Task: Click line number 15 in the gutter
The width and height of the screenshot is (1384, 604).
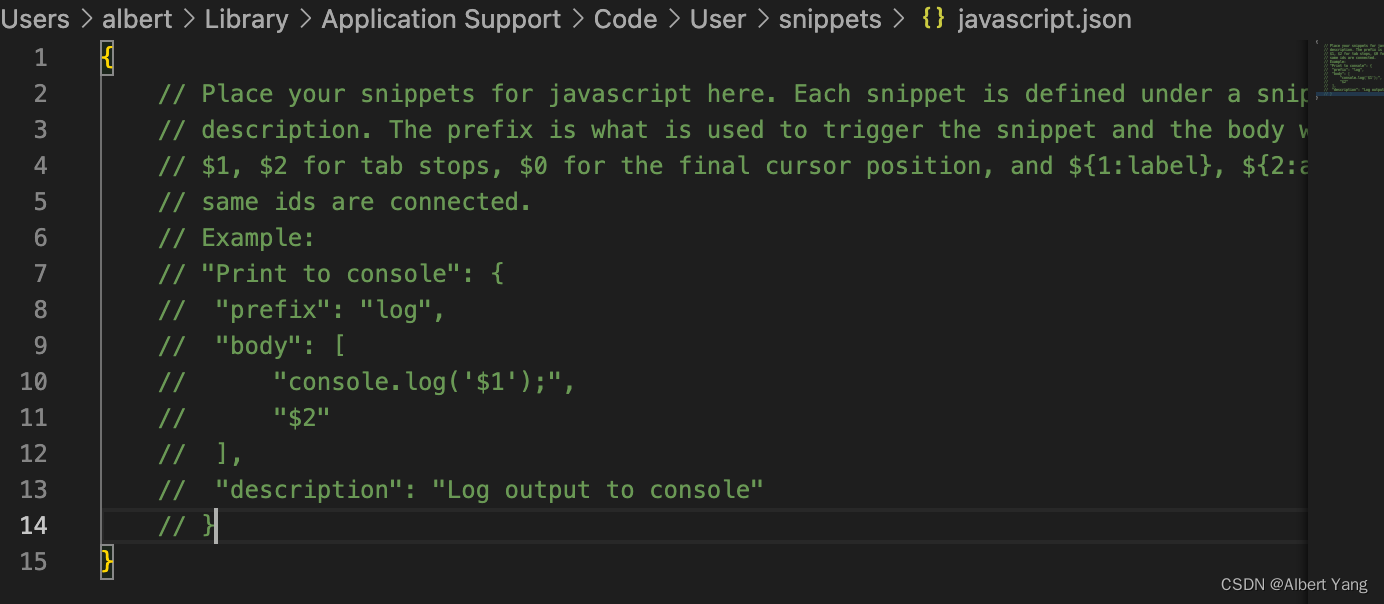Action: click(34, 562)
